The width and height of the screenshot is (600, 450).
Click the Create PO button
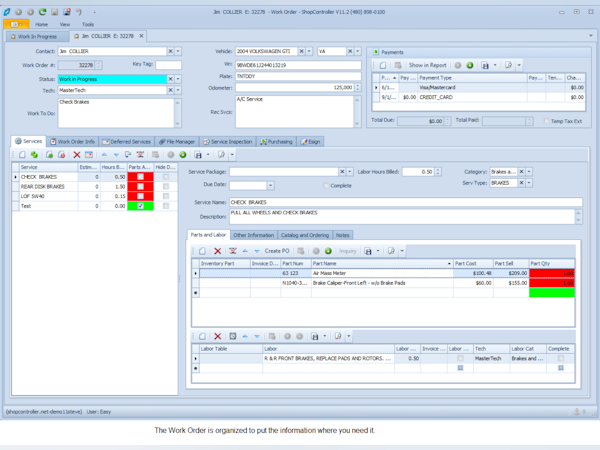(x=277, y=251)
